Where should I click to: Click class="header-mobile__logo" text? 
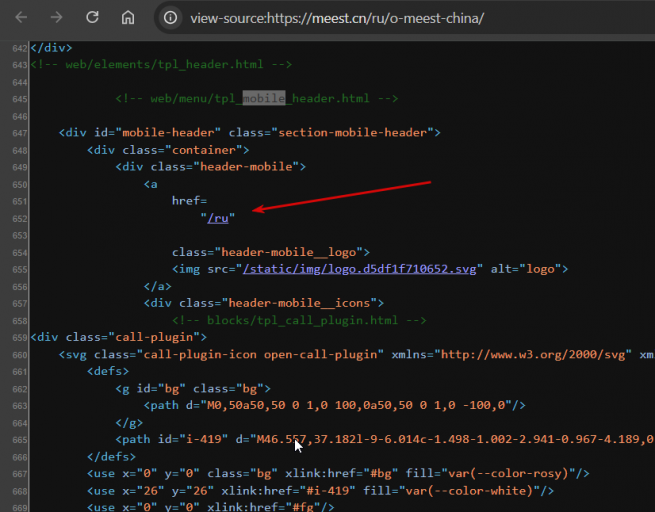click(271, 252)
